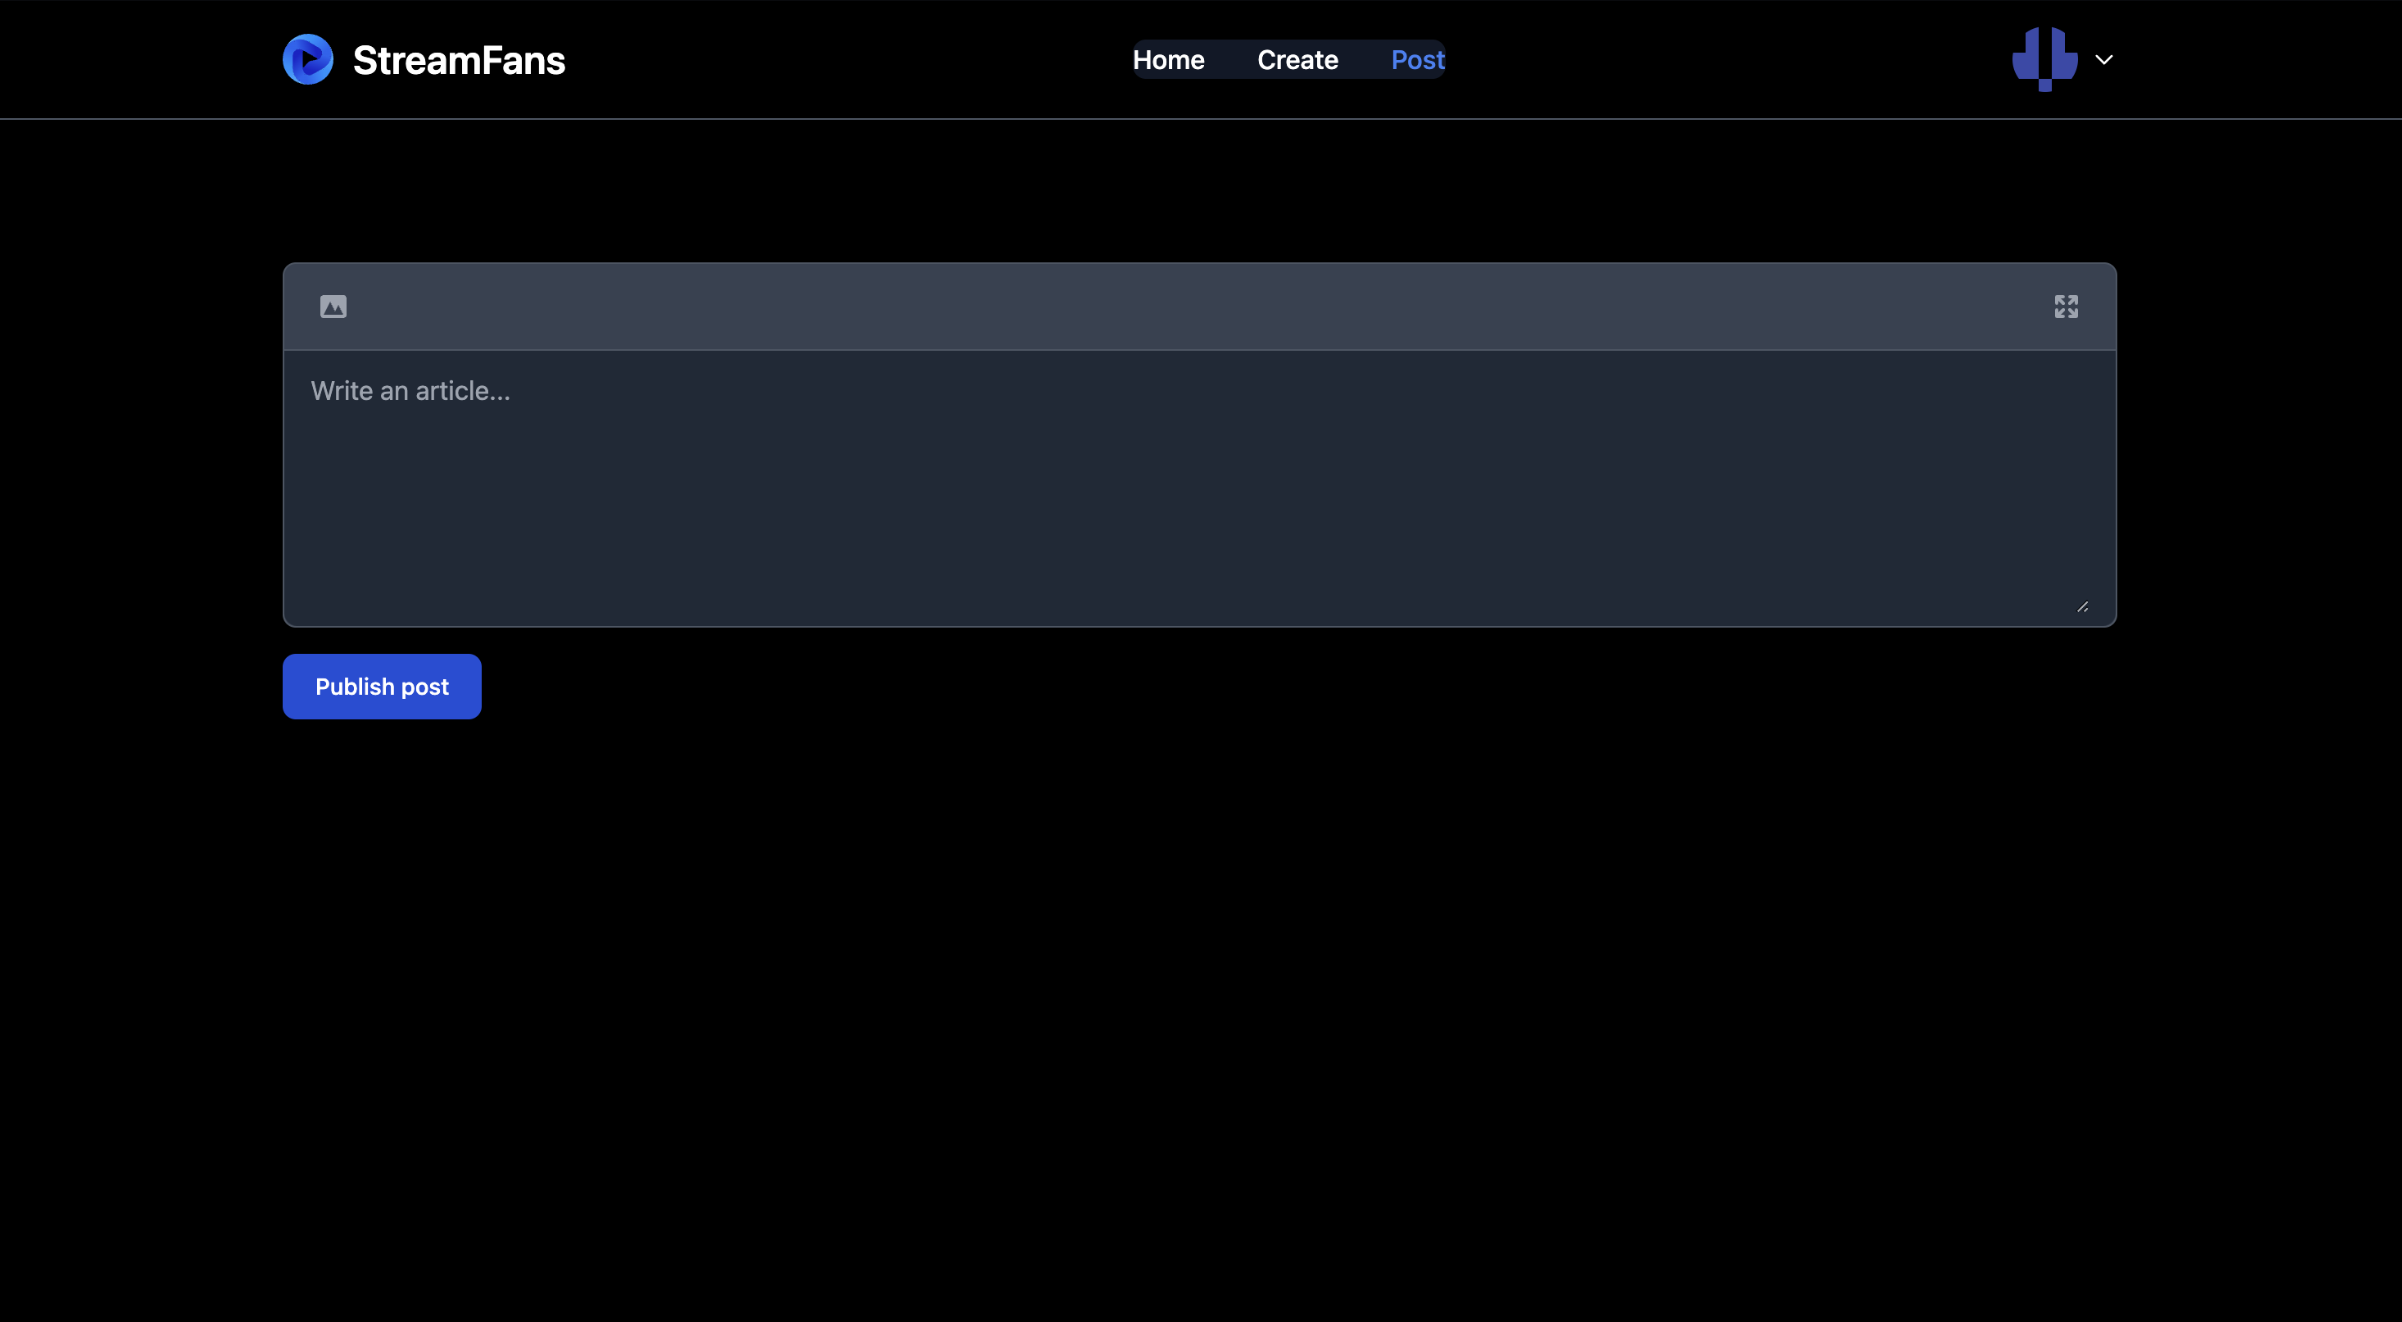Click the image upload icon in editor toolbar
The height and width of the screenshot is (1322, 2402).
click(x=333, y=307)
